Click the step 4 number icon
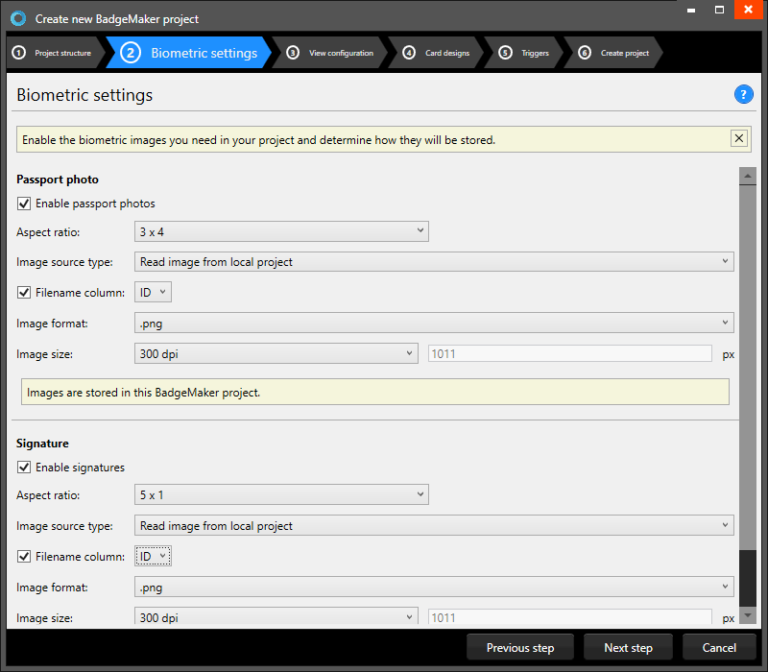 [409, 53]
